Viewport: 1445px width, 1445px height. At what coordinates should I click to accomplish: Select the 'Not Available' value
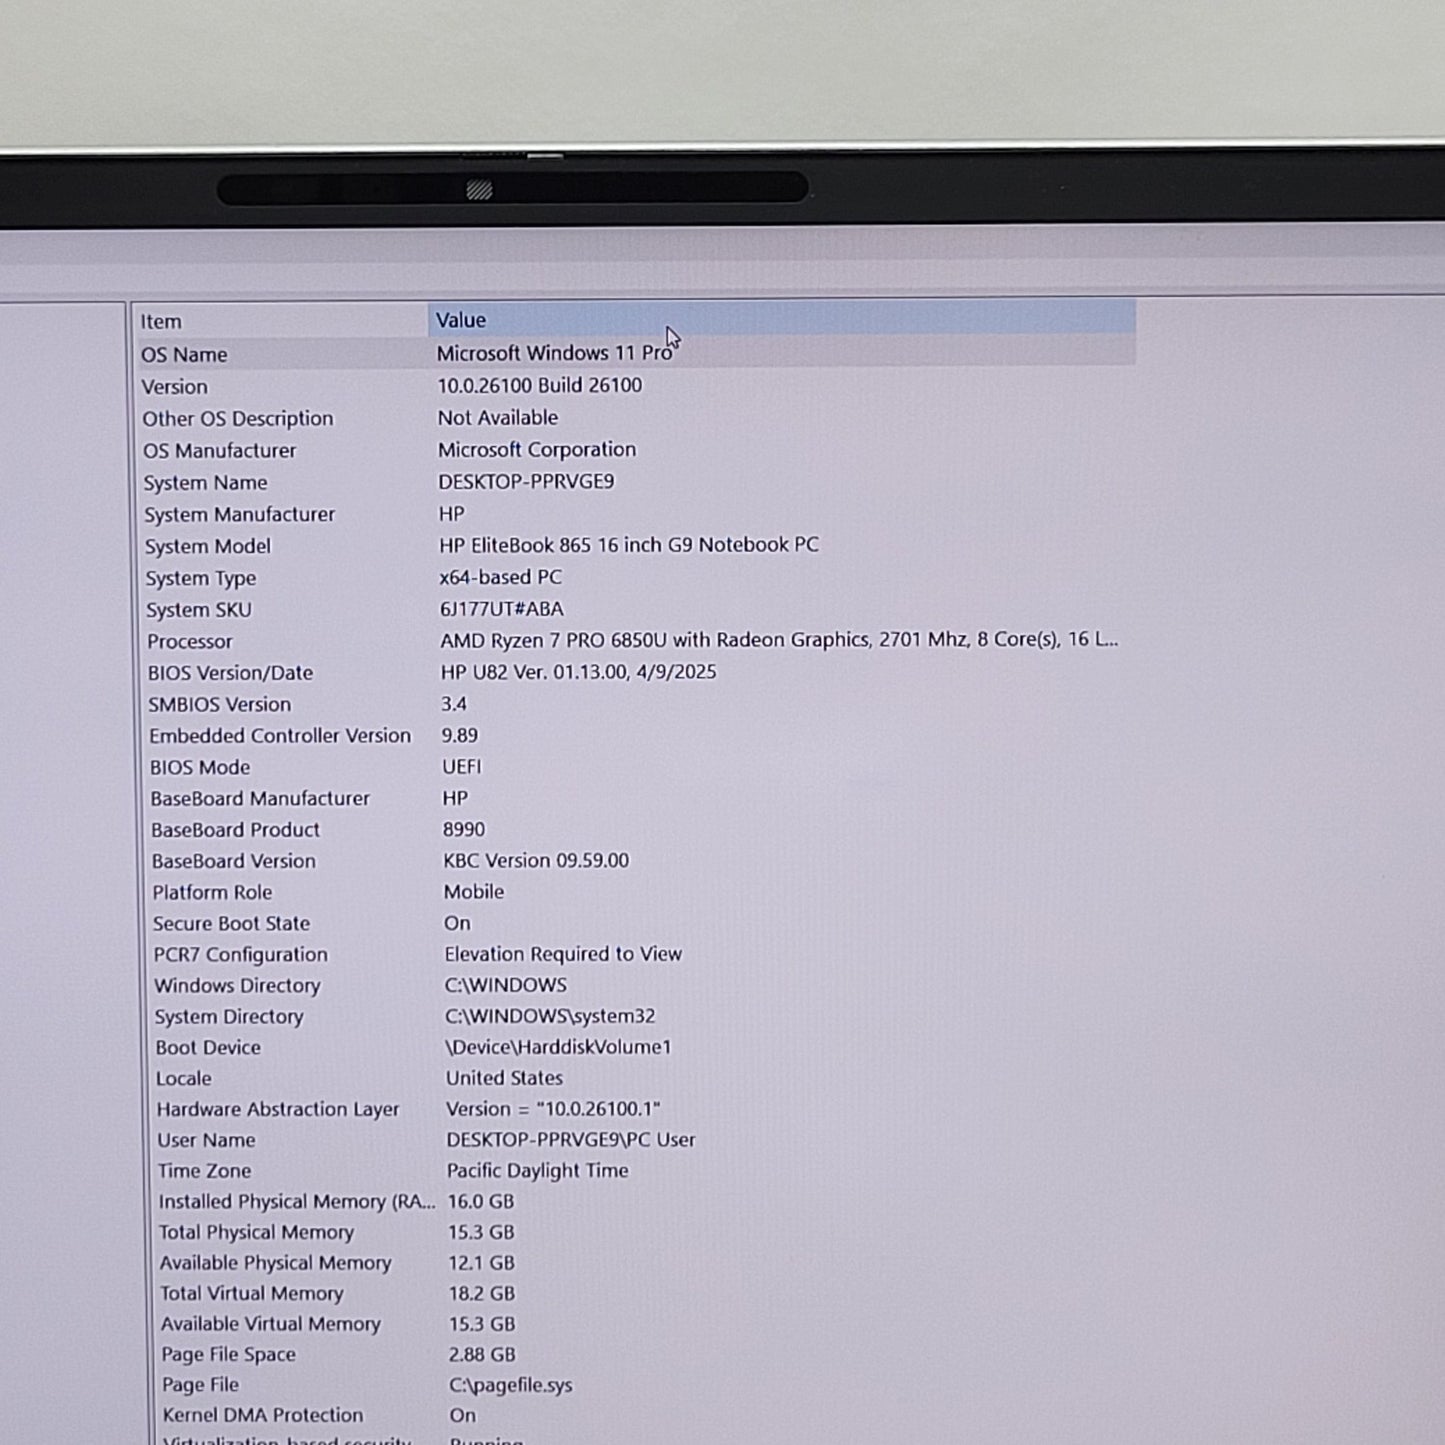(x=498, y=417)
